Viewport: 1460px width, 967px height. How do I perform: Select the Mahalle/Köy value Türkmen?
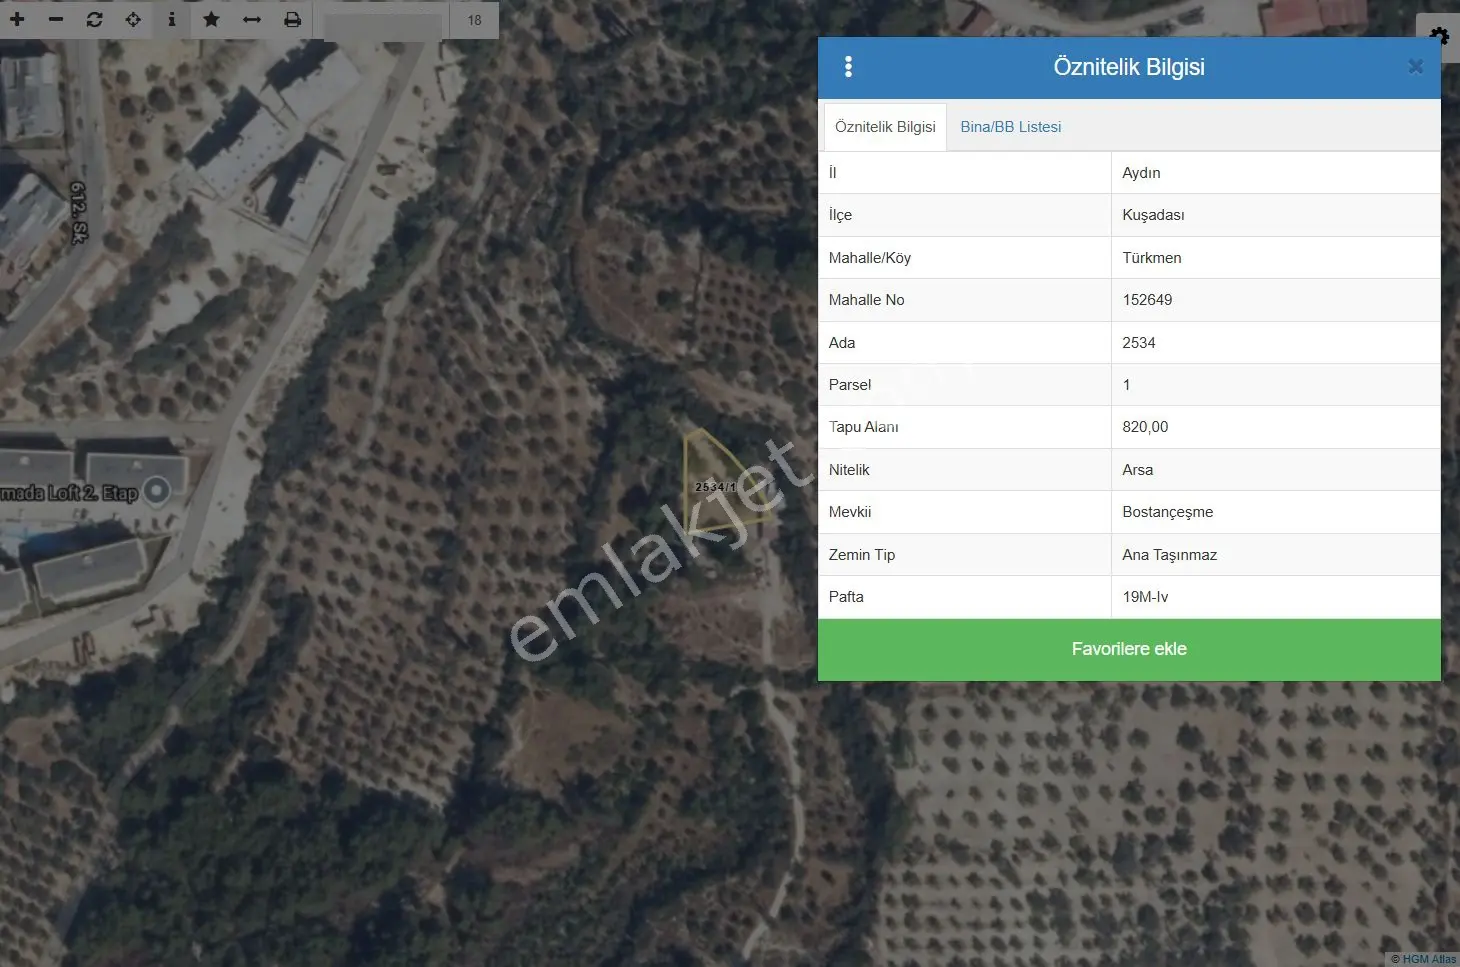1152,258
